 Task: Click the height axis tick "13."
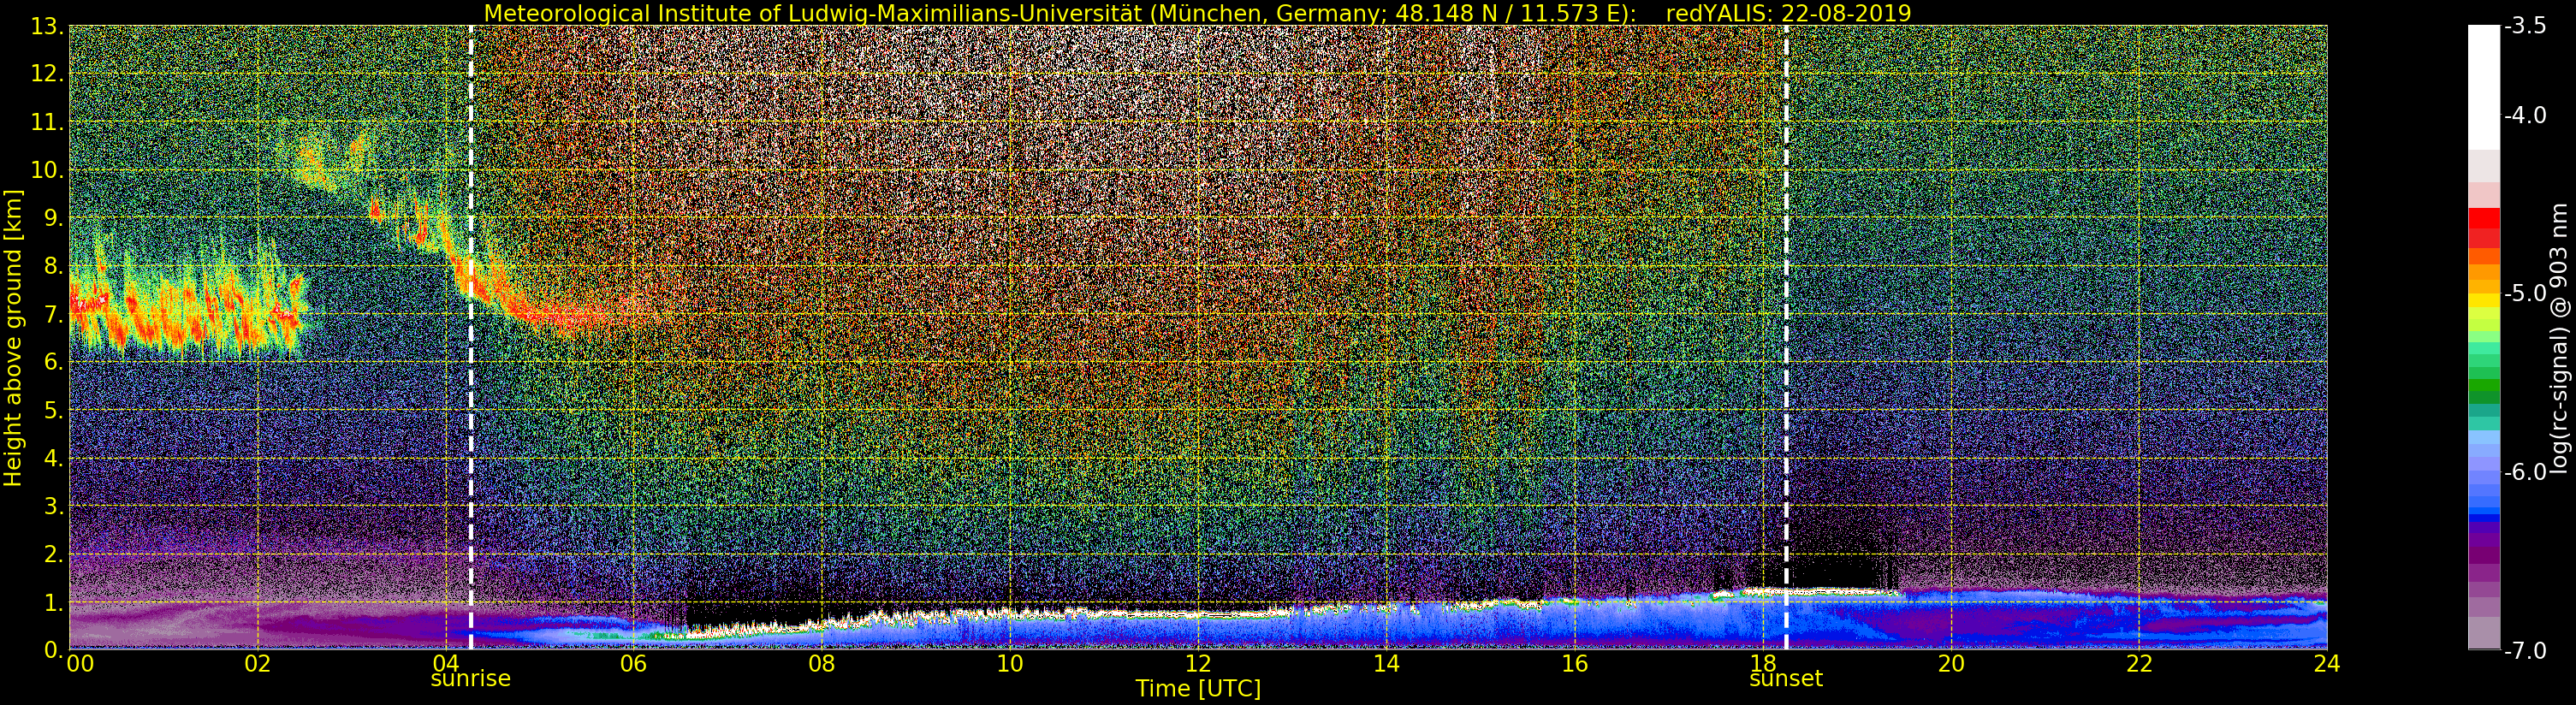tap(47, 26)
